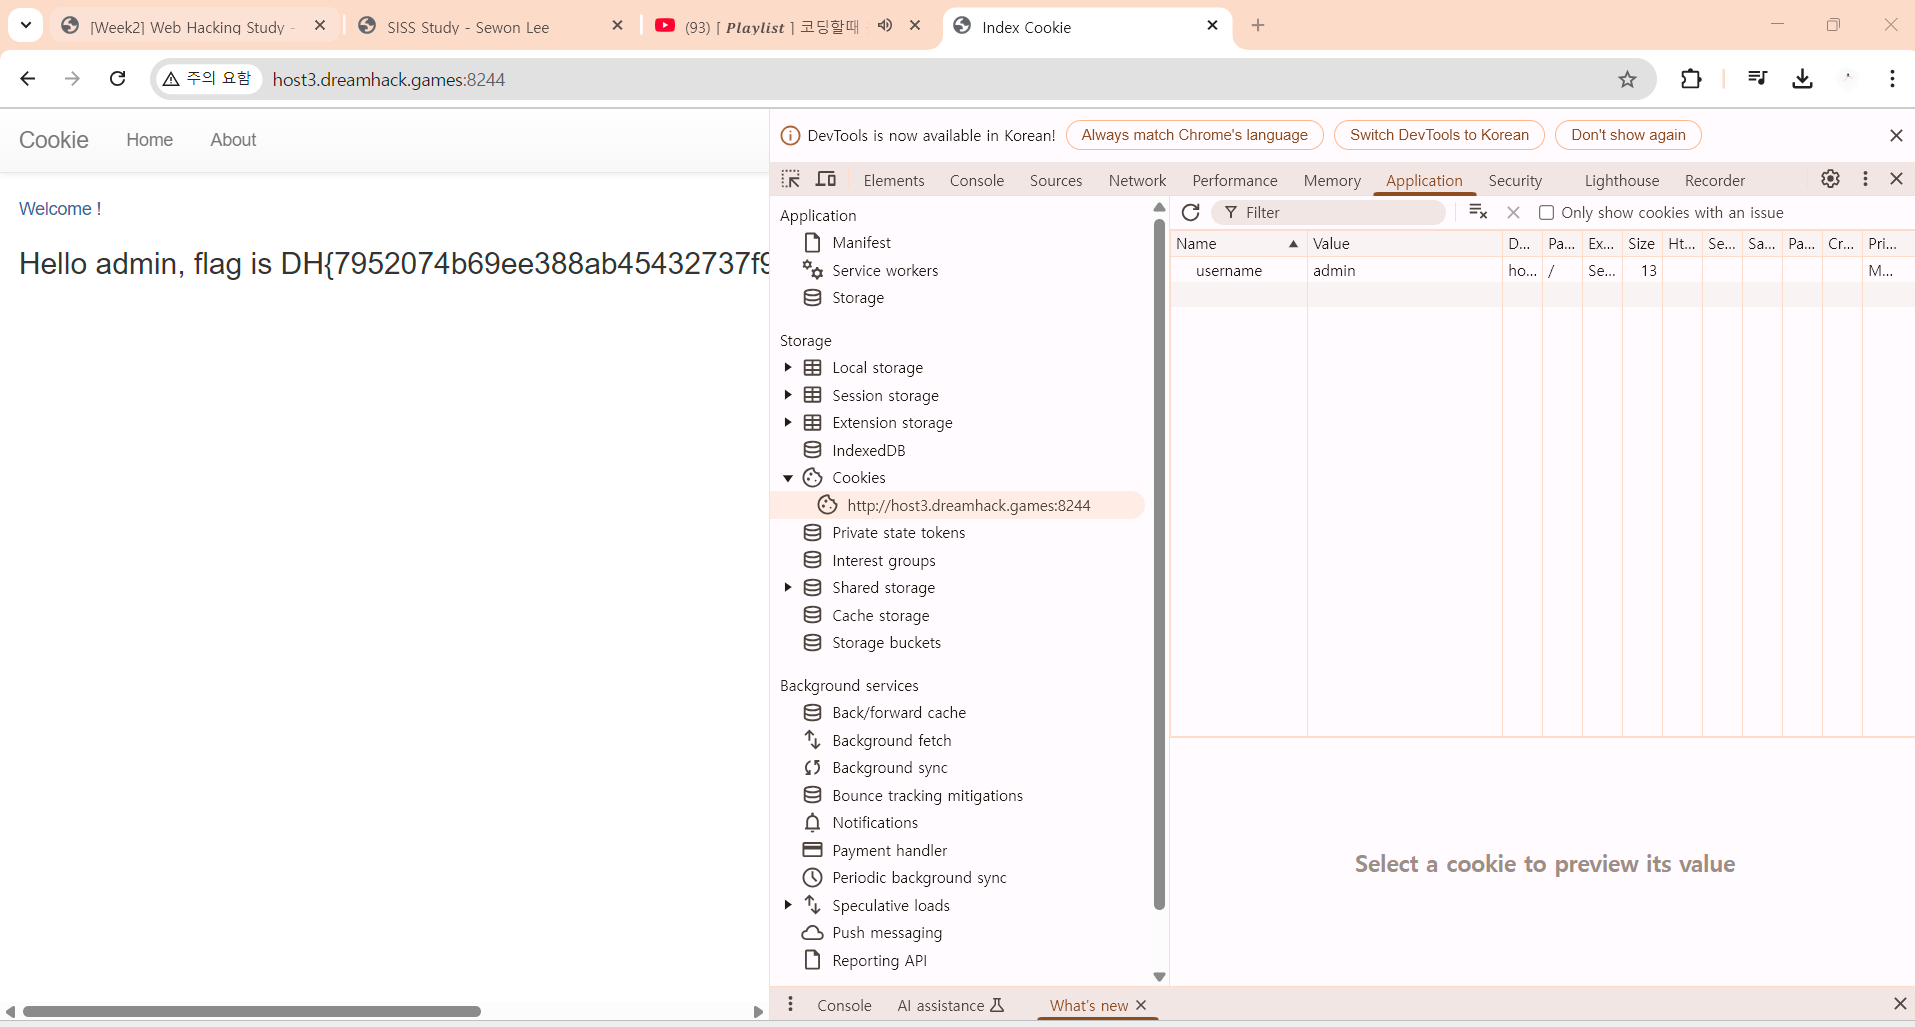Switch to the Network tab

(1137, 180)
